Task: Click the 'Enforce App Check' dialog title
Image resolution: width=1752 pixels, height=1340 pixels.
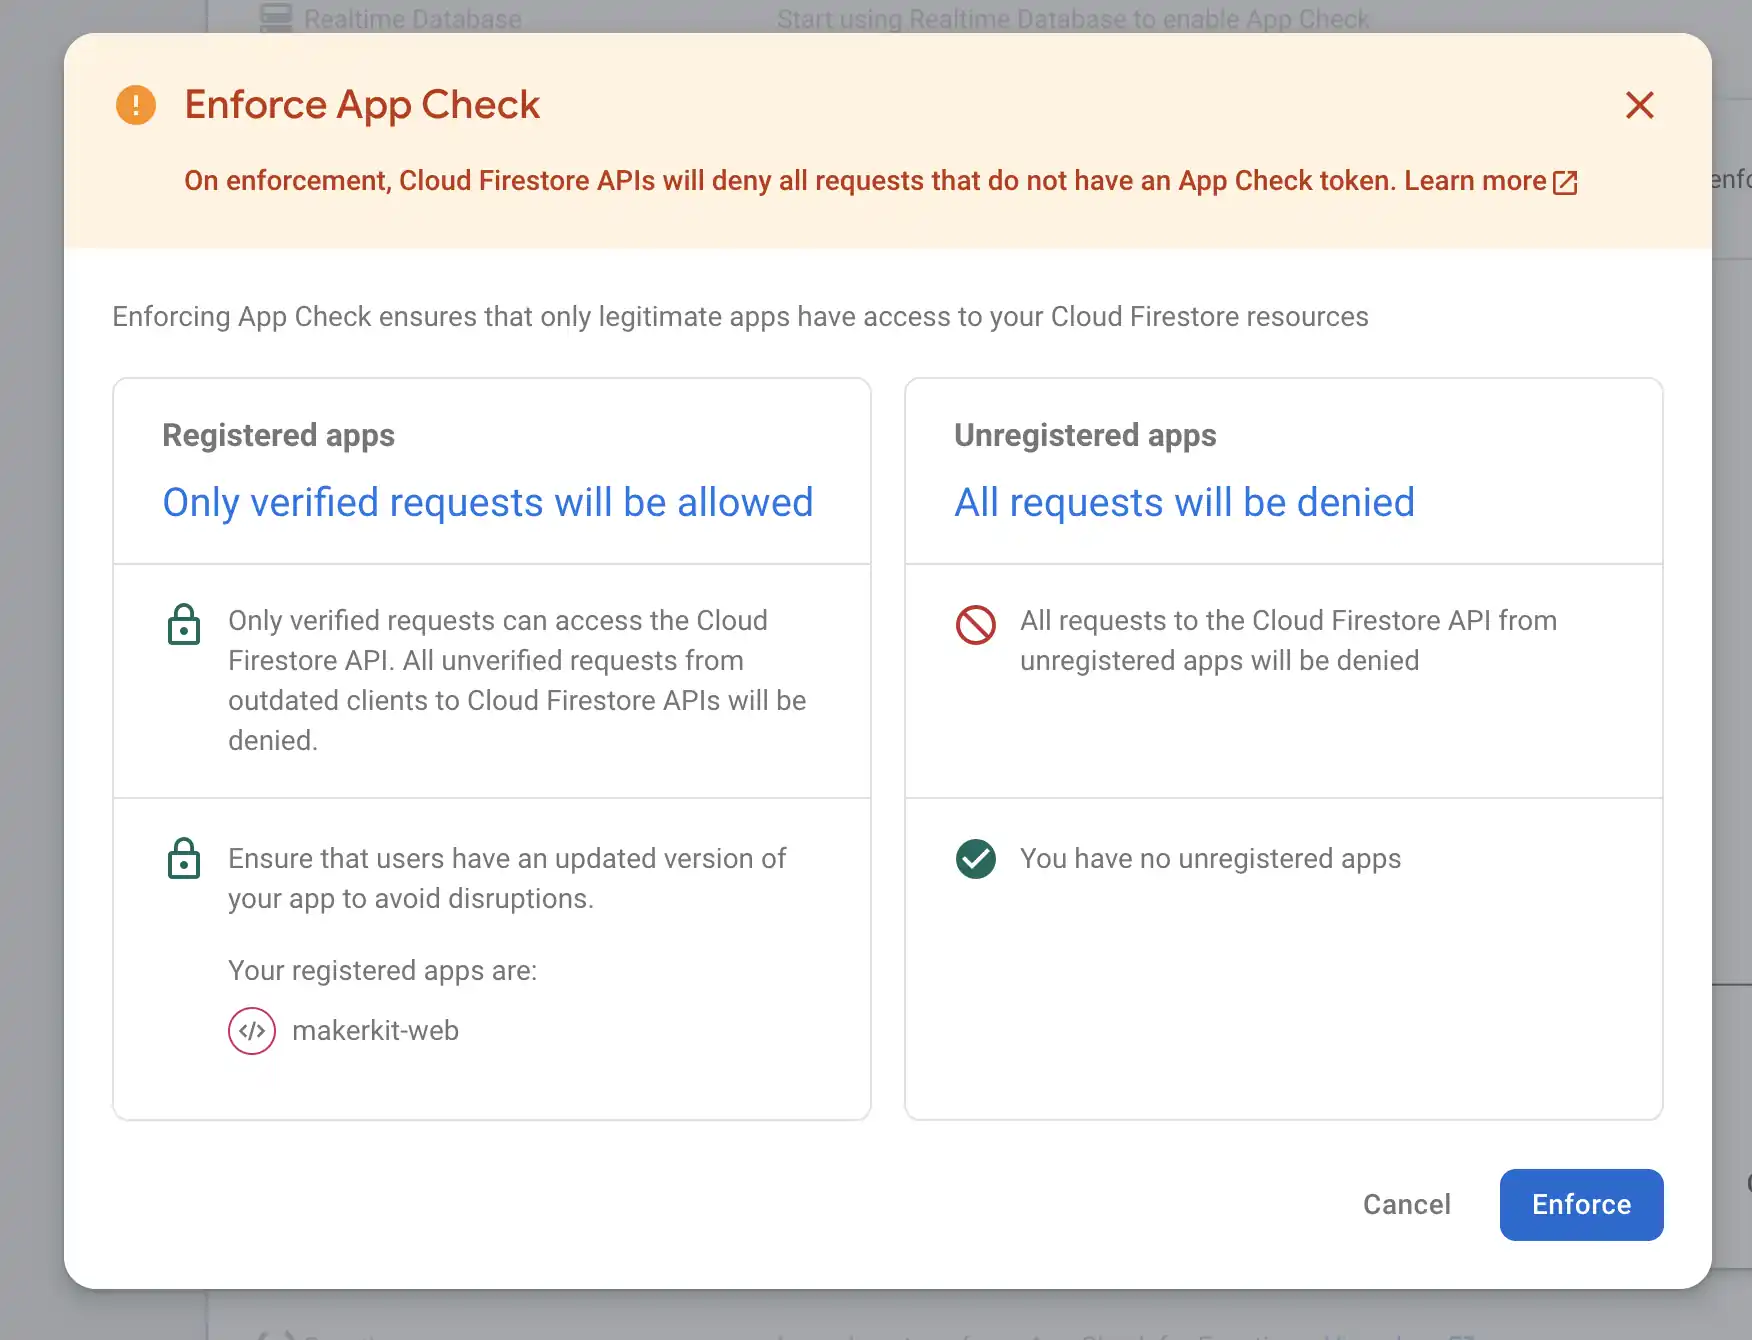Action: coord(362,105)
